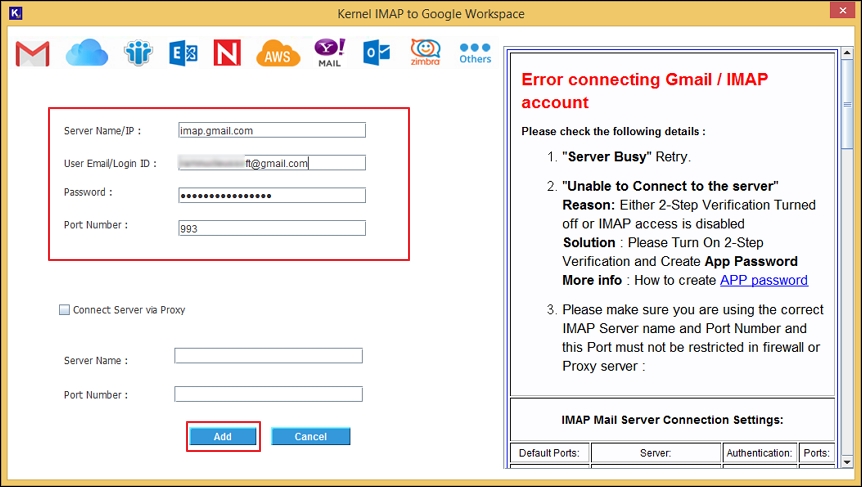Screen dimensions: 862x487
Task: Click the proxy Port Number field
Action: (x=268, y=394)
